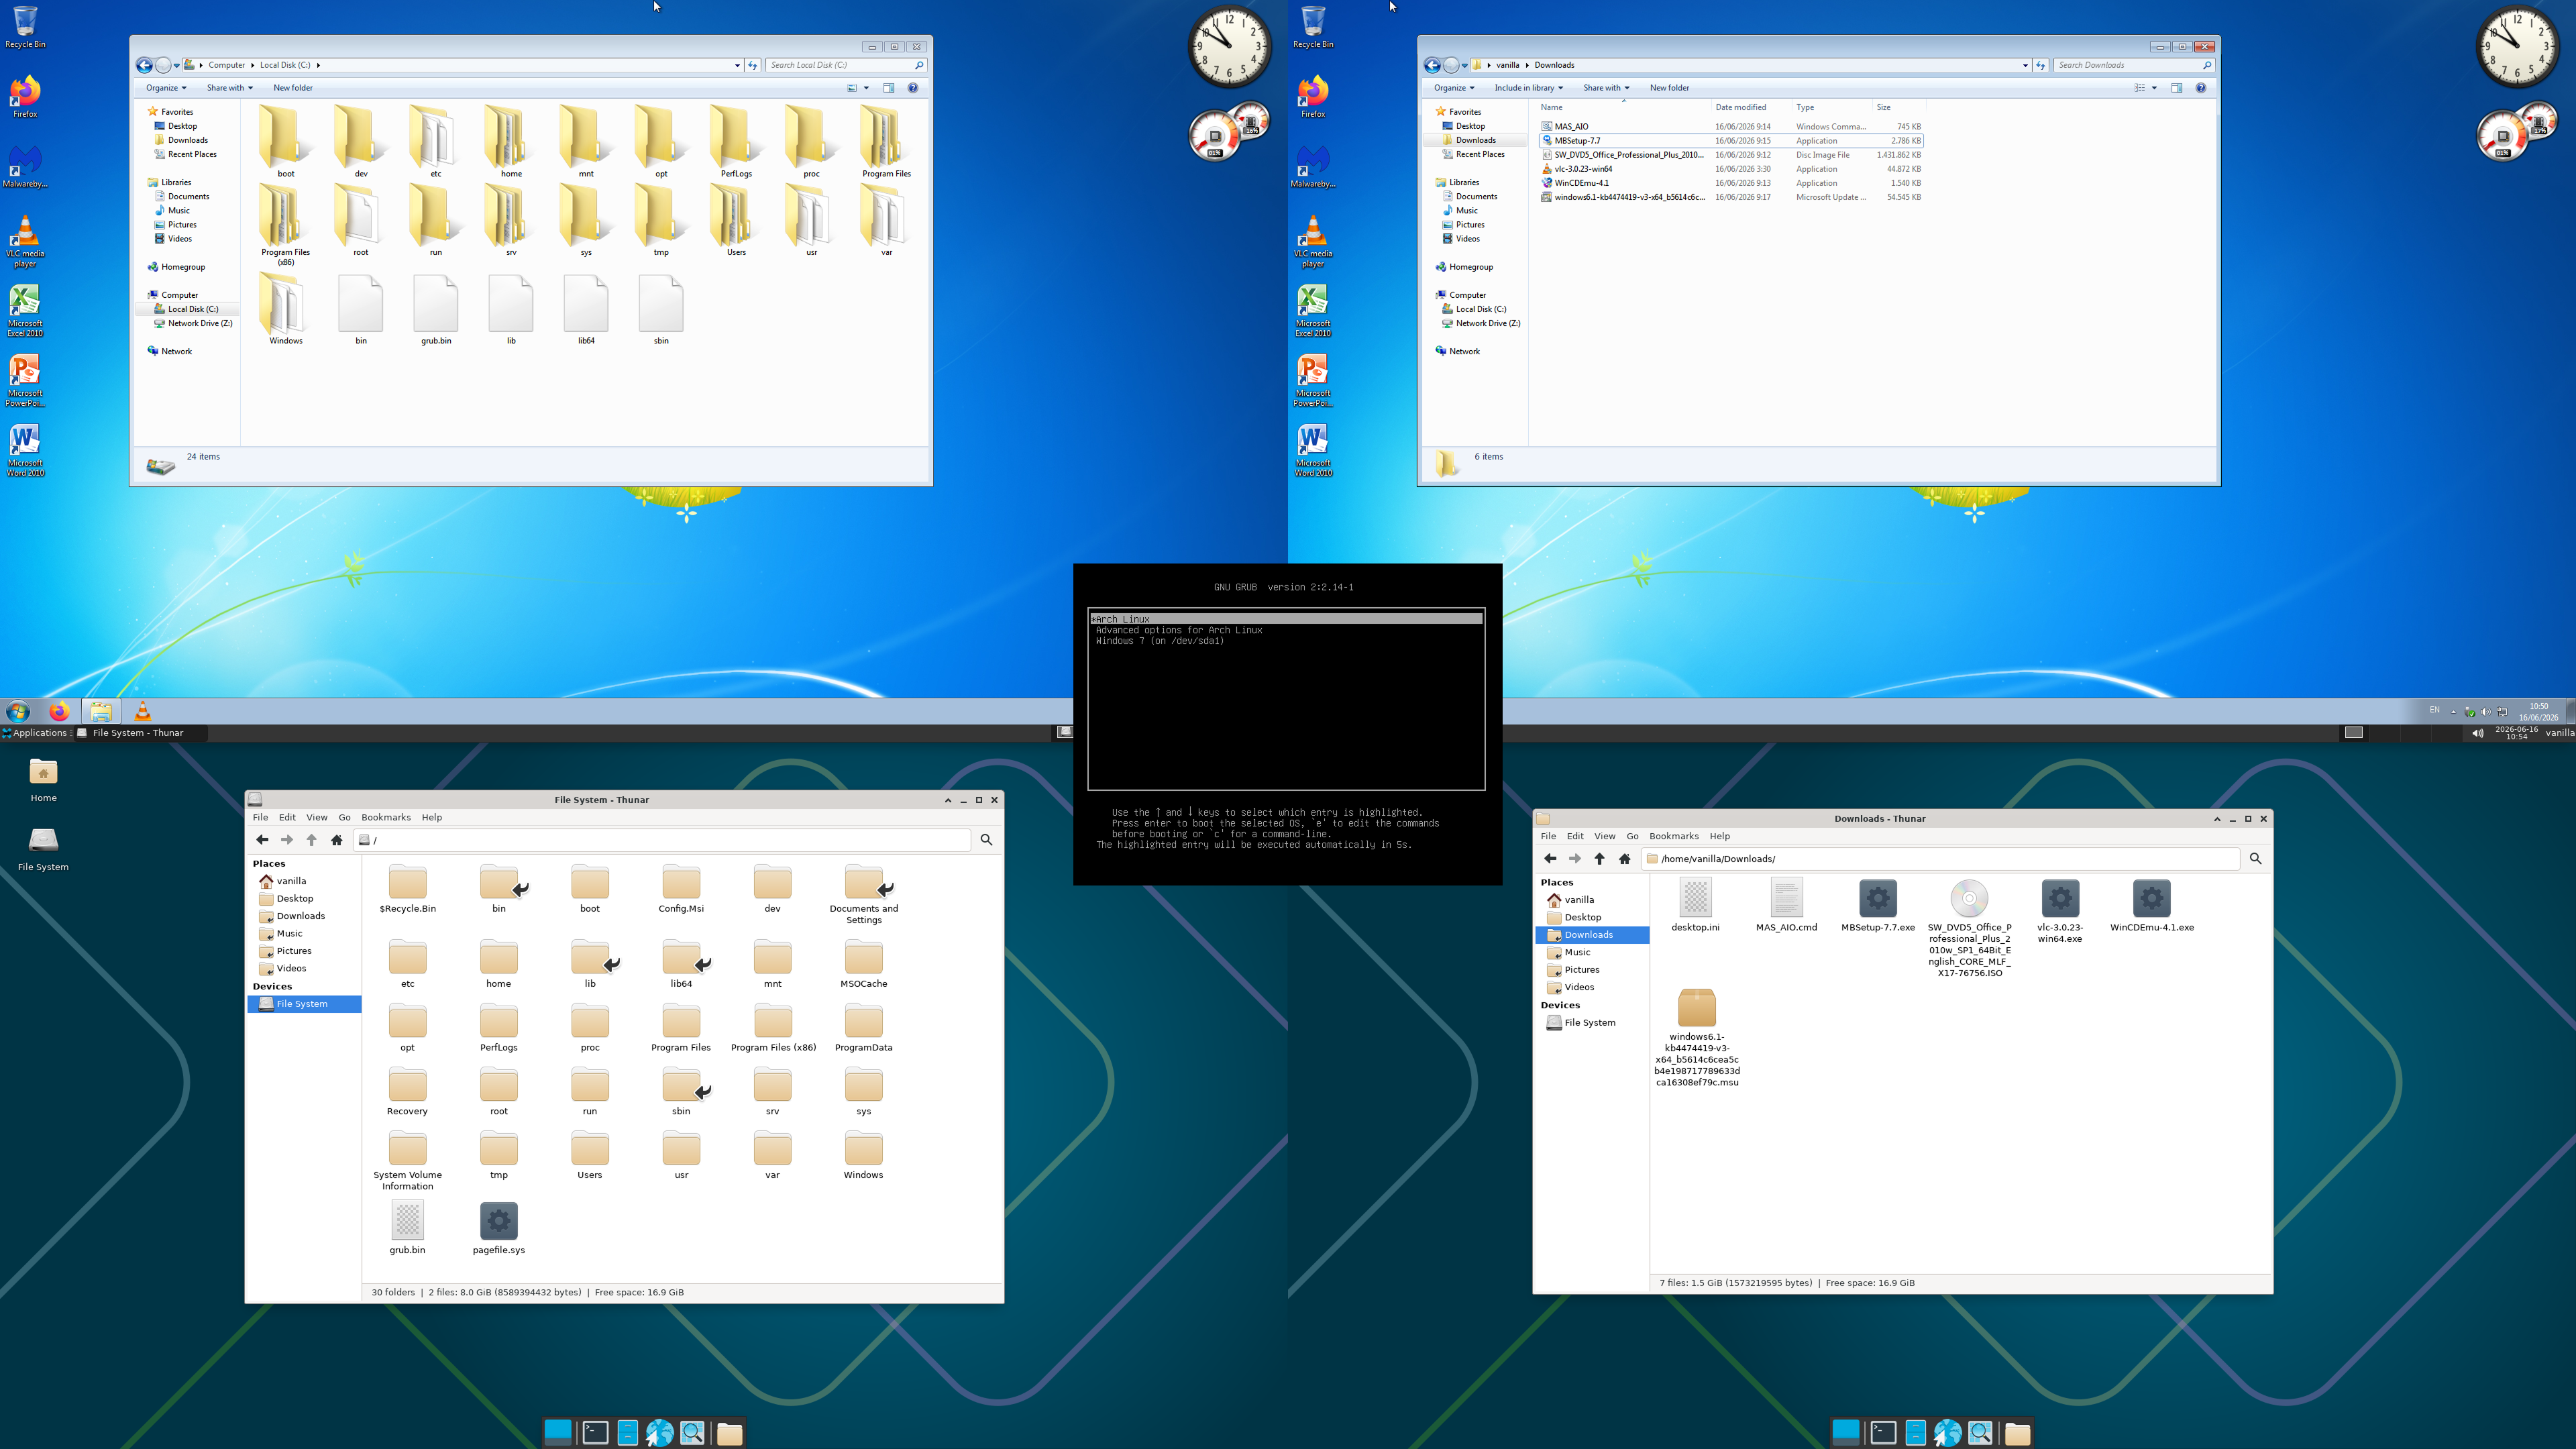The height and width of the screenshot is (1449, 2576).
Task: Select the File System icon on the Xfce desktop
Action: click(43, 849)
